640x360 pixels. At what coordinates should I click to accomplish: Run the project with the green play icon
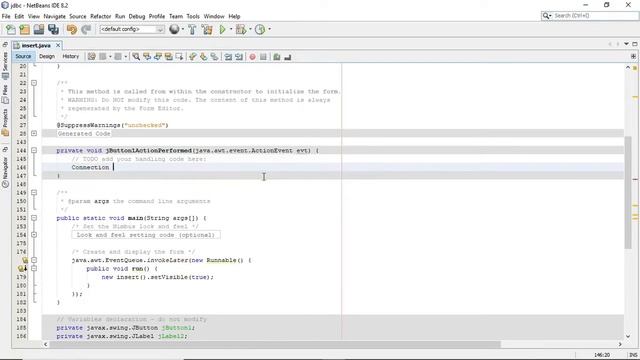click(222, 29)
